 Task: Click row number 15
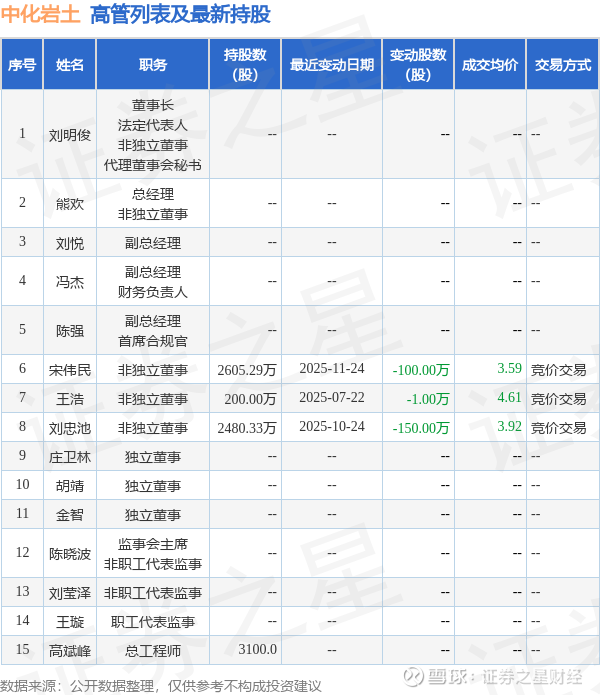[x=23, y=649]
